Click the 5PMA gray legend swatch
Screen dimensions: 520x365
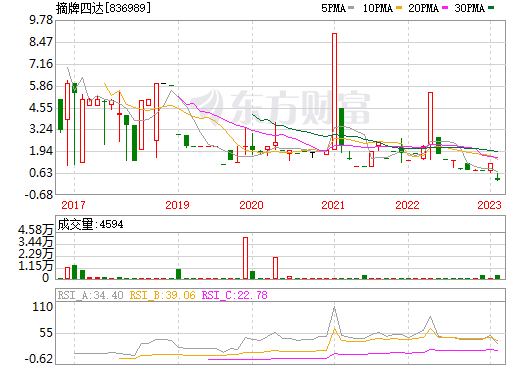pyautogui.click(x=351, y=8)
